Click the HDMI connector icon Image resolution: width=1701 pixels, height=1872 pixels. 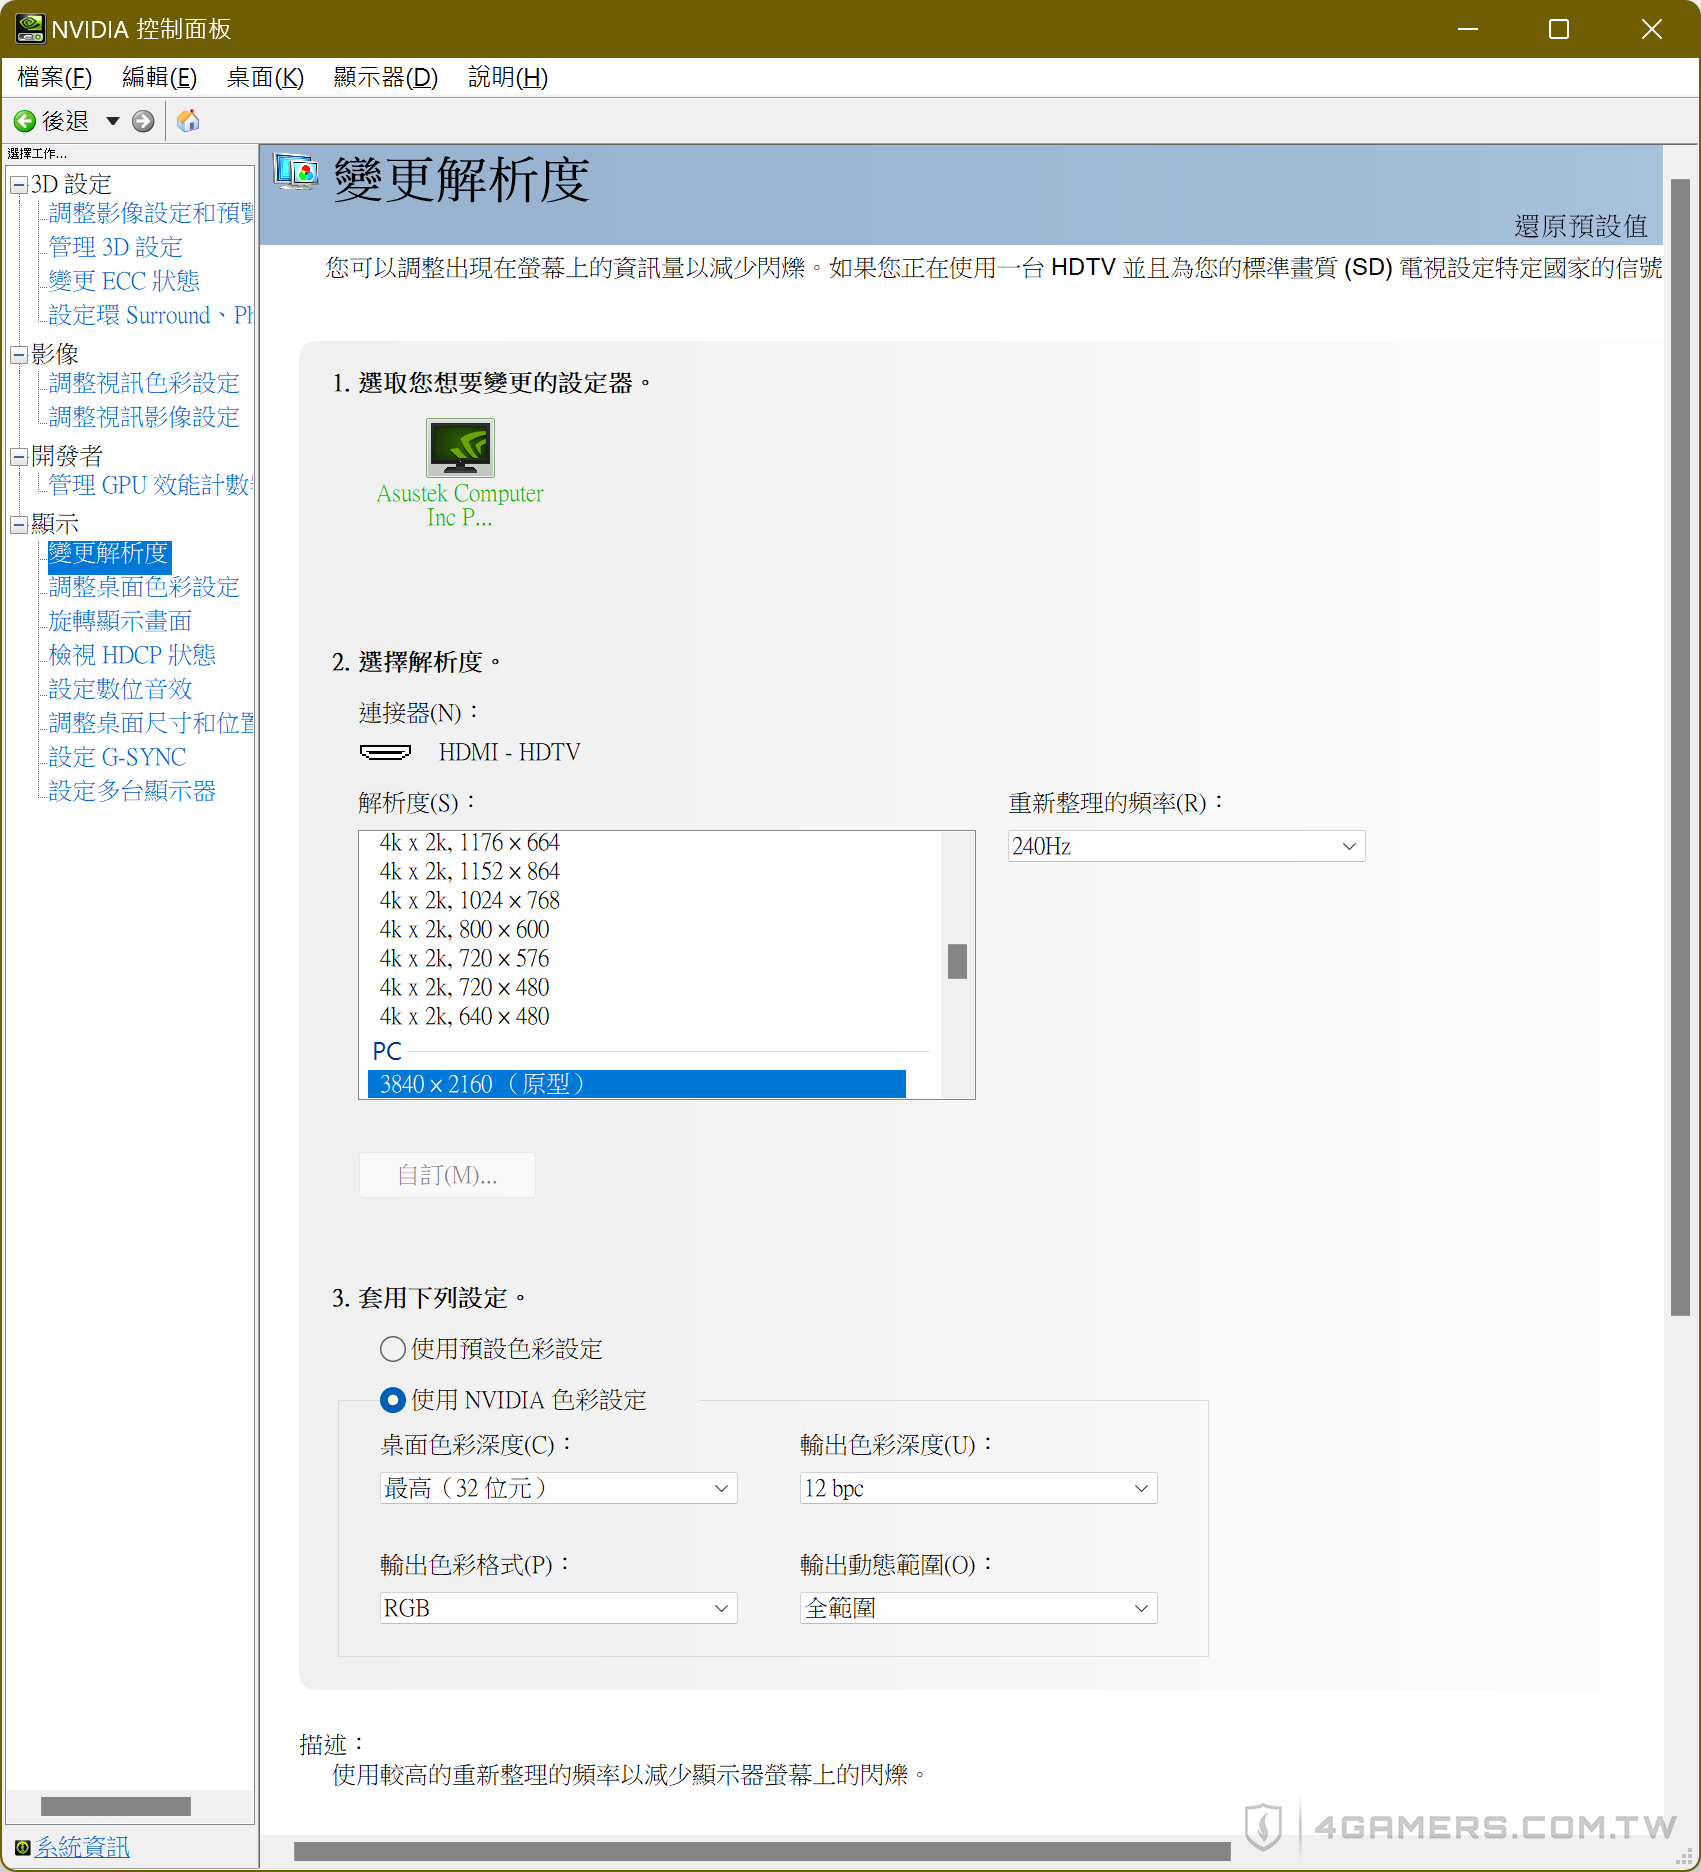pos(385,752)
